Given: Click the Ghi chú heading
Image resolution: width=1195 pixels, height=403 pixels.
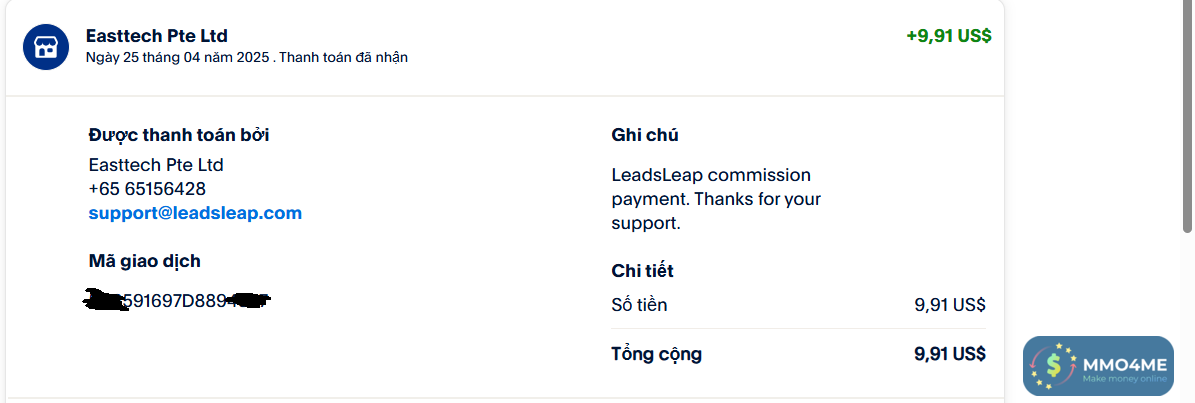Looking at the screenshot, I should tap(645, 135).
